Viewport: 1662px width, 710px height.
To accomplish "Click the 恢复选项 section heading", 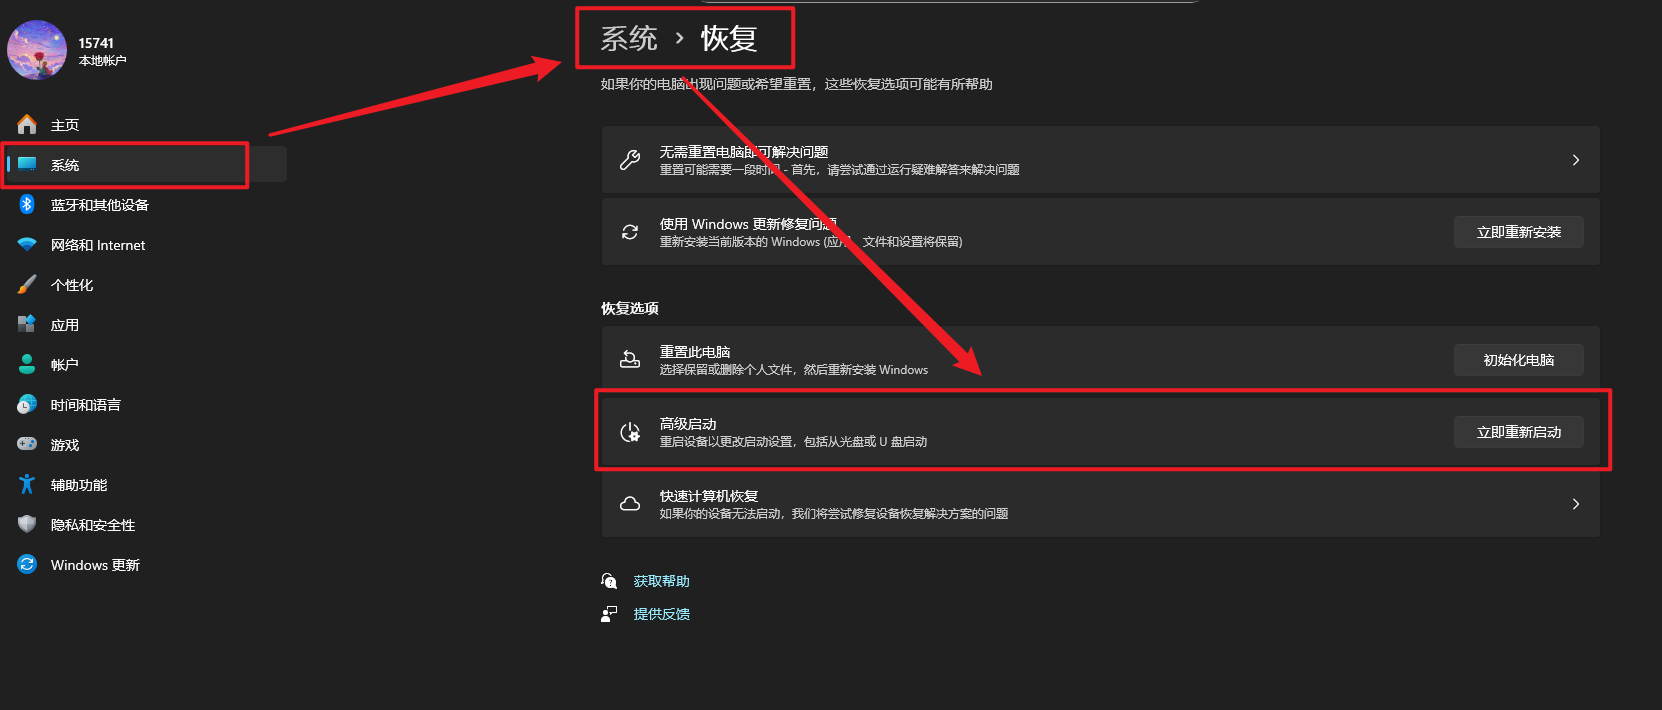I will tap(629, 308).
